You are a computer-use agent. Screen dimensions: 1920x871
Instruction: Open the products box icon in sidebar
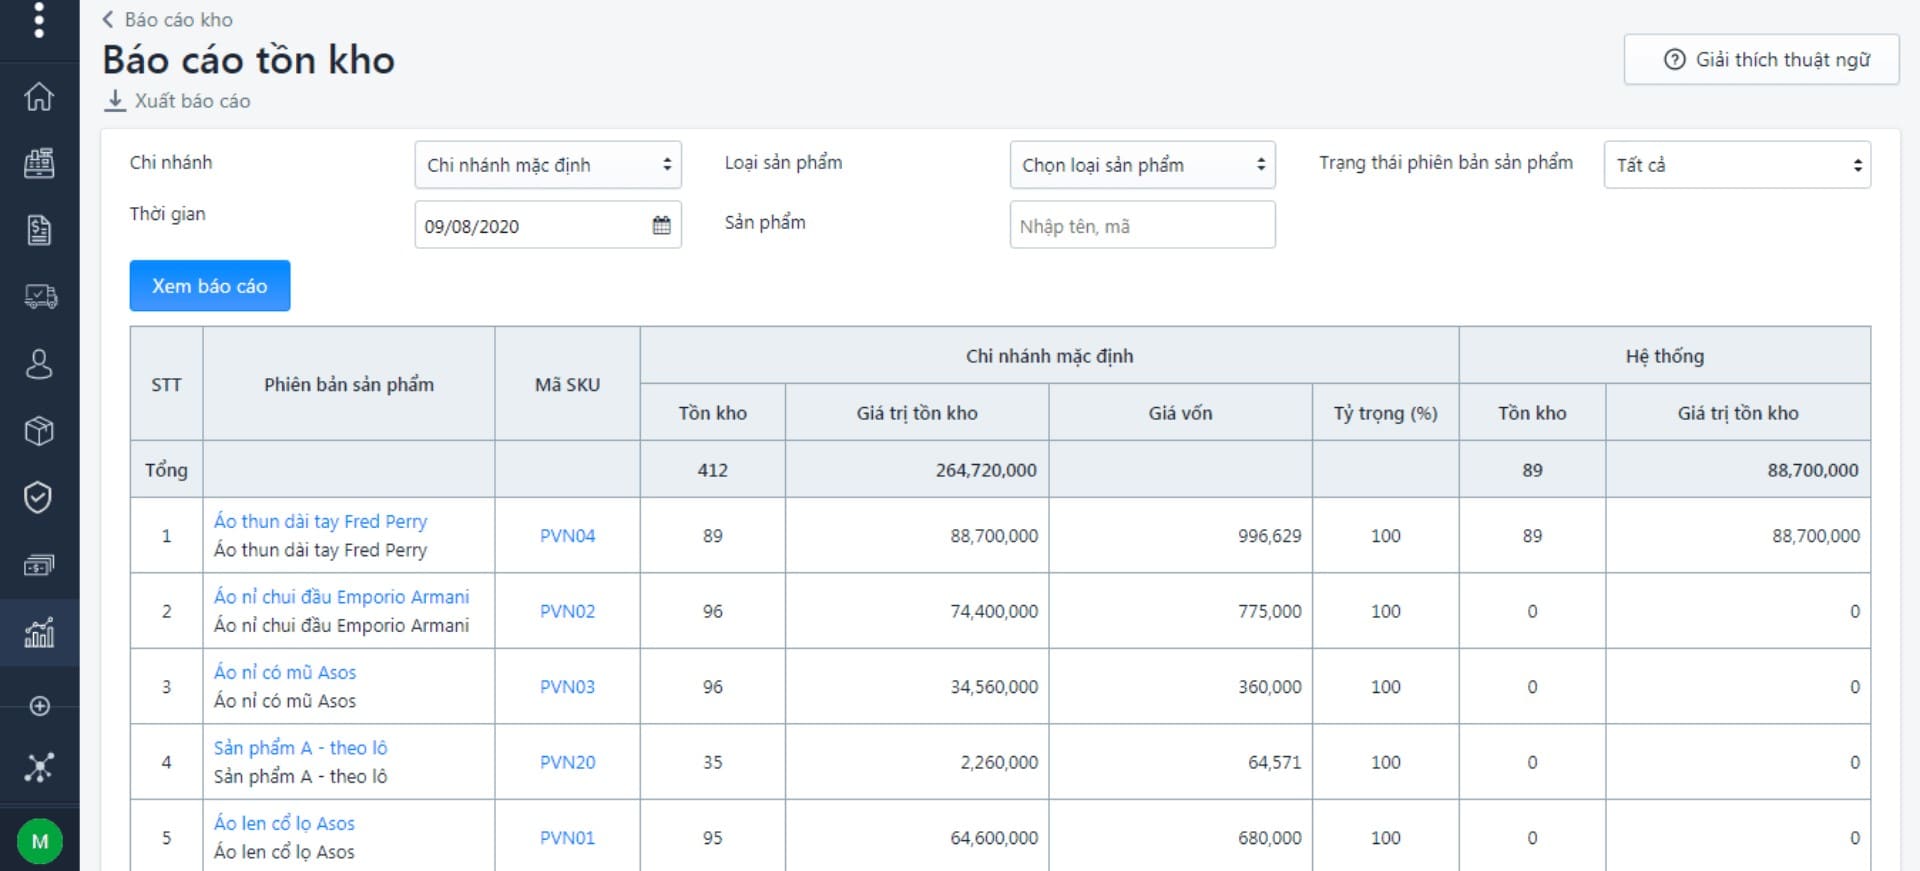(x=39, y=431)
